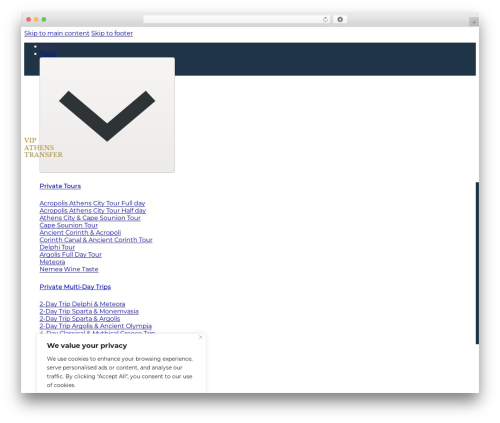Screen dimensions: 500x423
Task: Open Nemea Wine Taste tour
Action: coord(69,269)
